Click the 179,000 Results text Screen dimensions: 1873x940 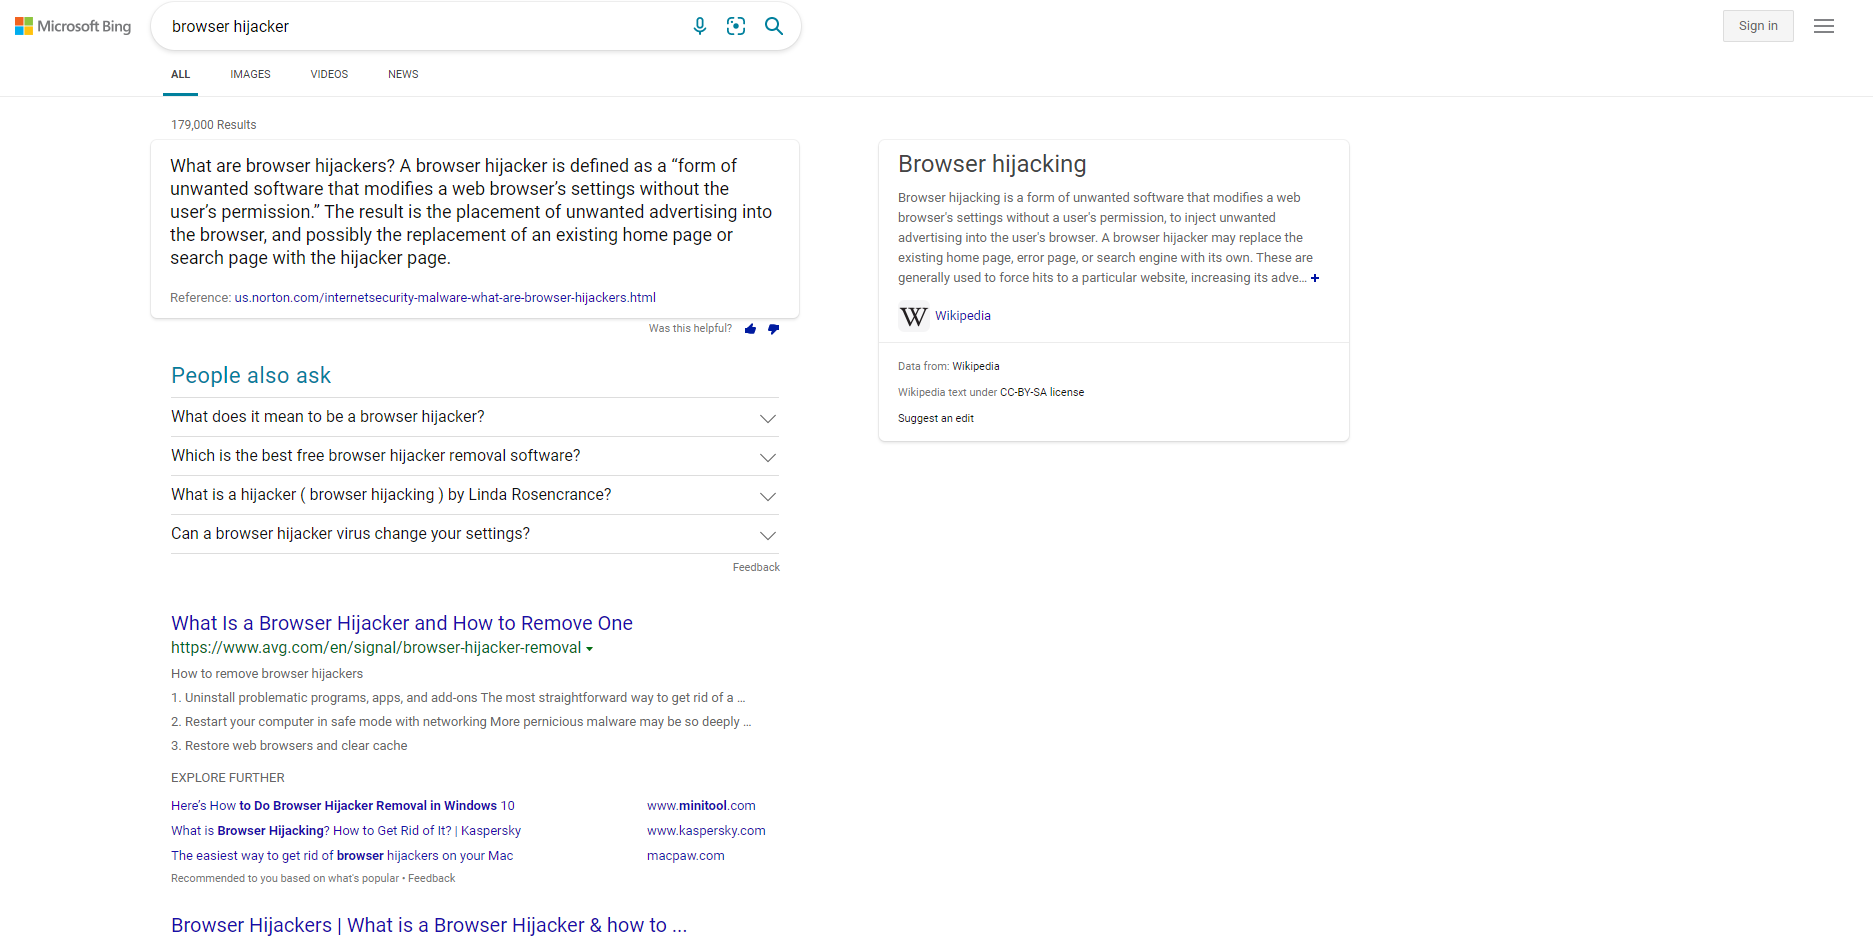pos(214,125)
